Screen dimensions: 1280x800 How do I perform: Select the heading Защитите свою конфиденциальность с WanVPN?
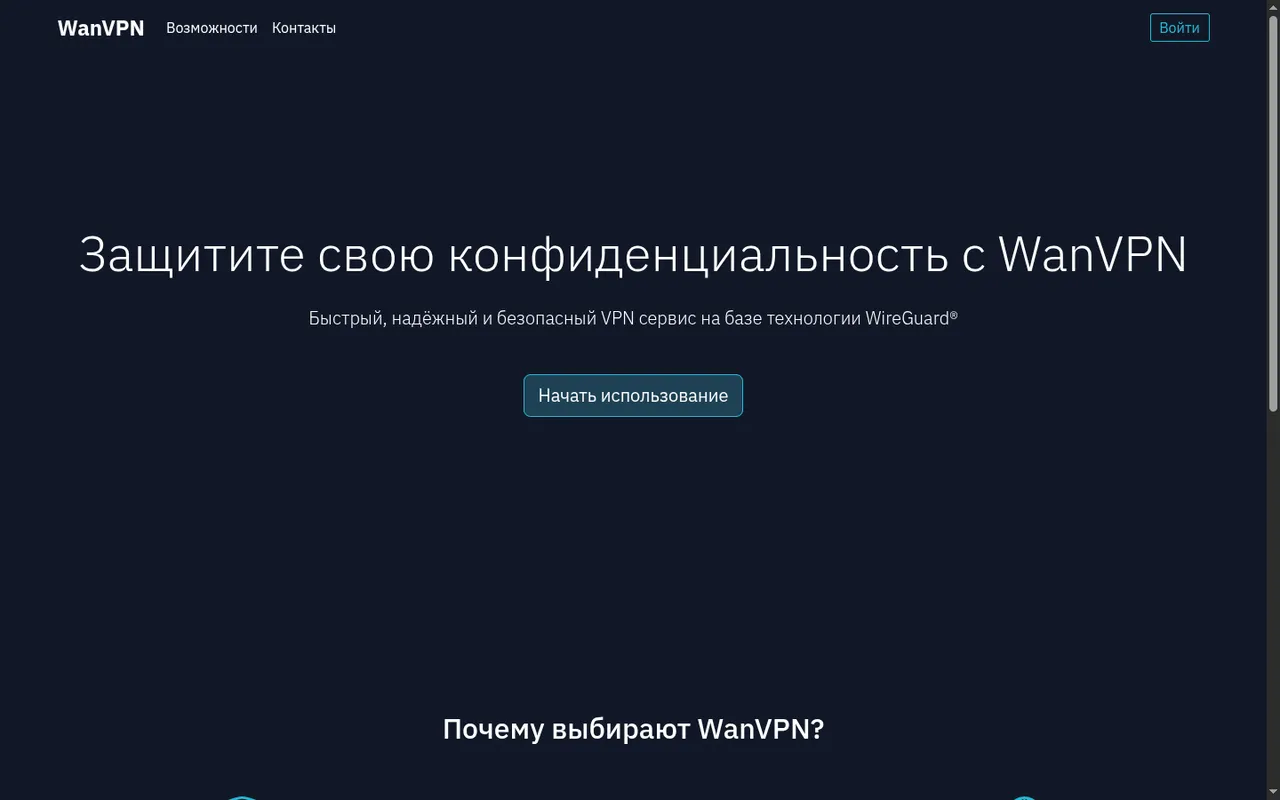(x=633, y=254)
